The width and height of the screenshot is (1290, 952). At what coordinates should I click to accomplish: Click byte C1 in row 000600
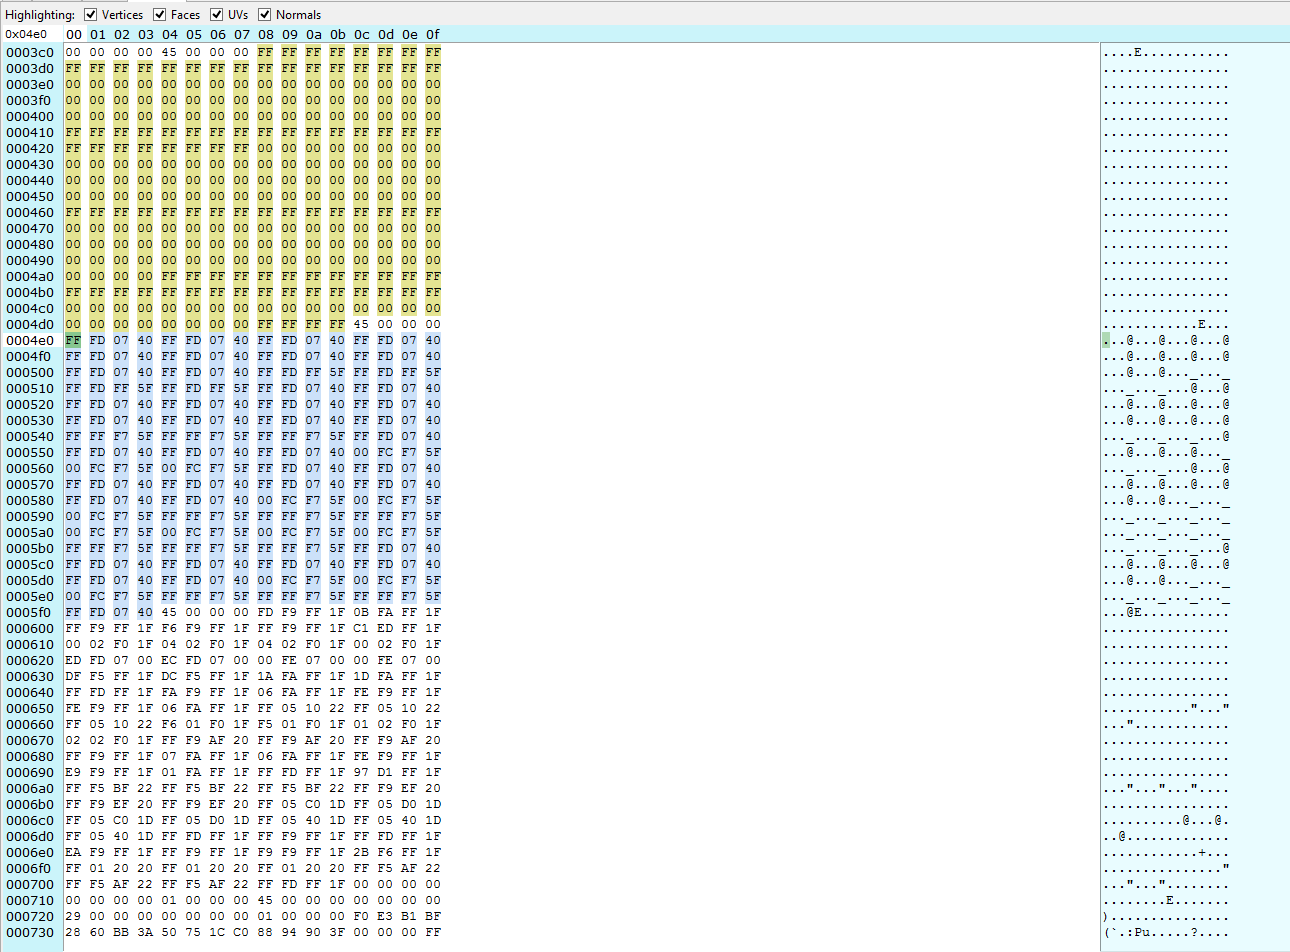point(361,627)
